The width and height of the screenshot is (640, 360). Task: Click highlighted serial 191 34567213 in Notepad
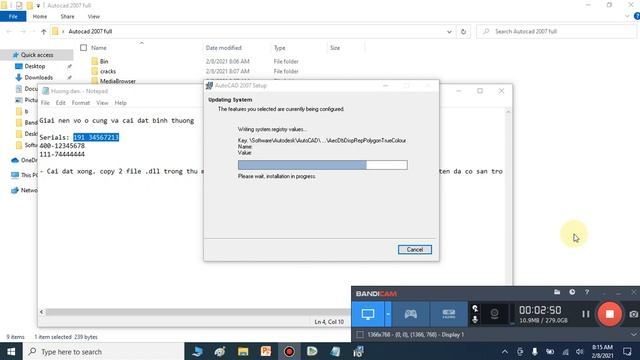tap(96, 137)
